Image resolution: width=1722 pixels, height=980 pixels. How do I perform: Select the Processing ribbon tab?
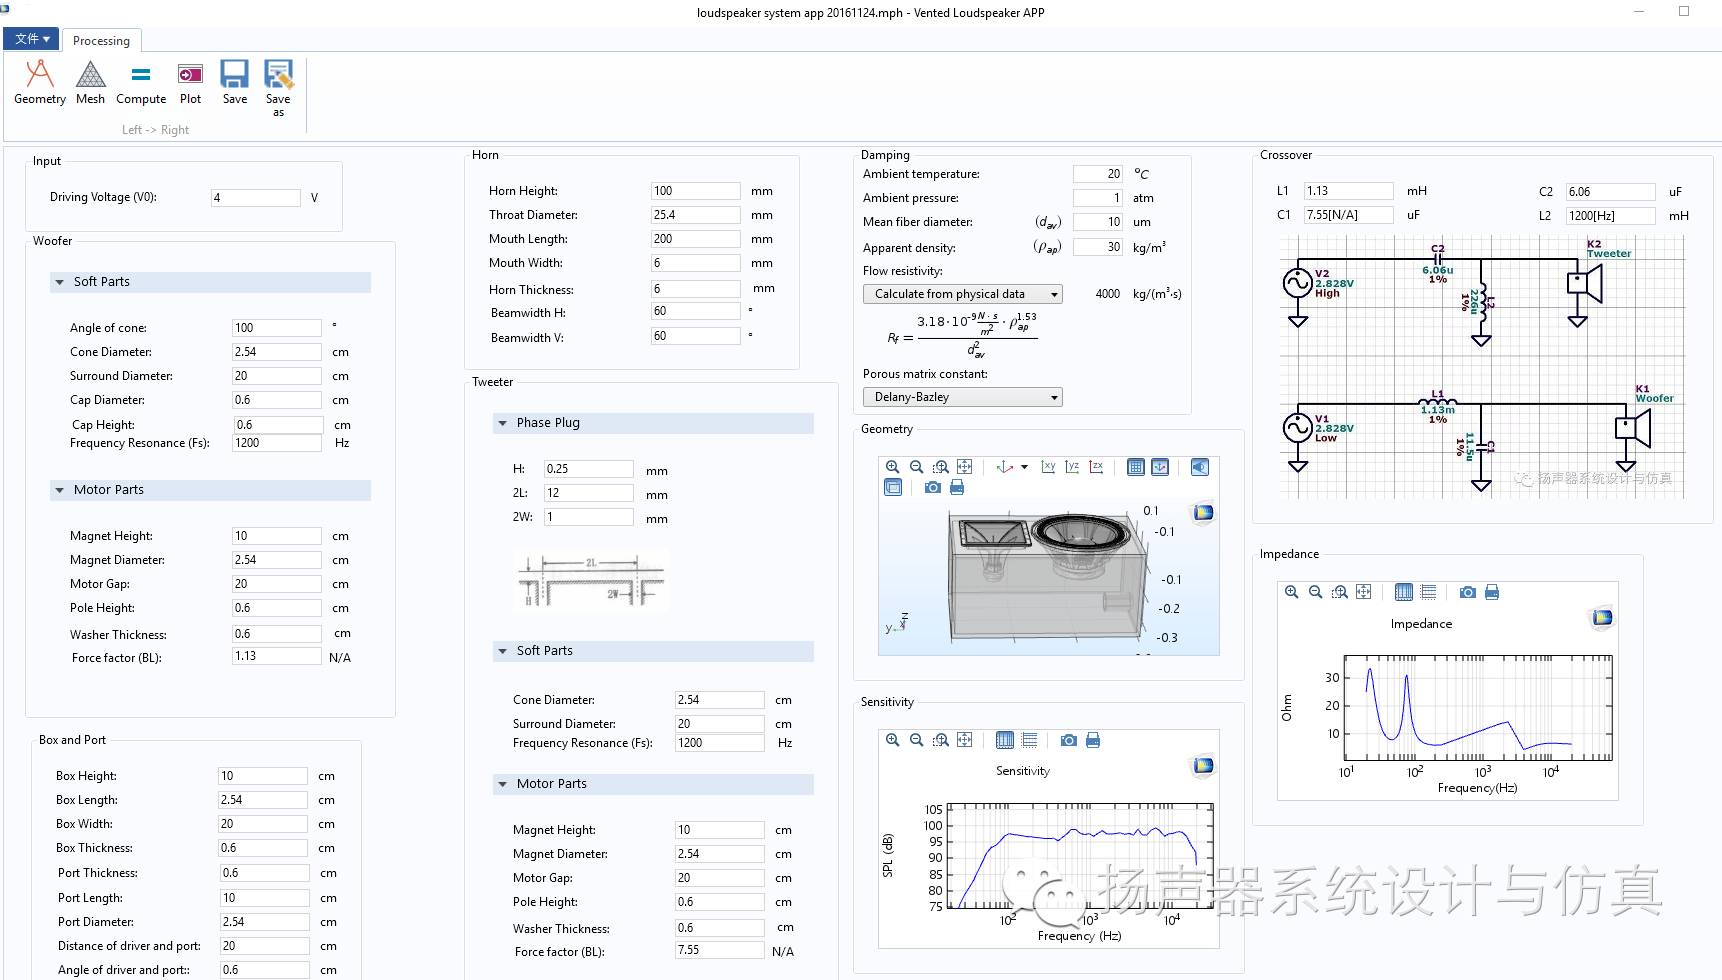coord(101,41)
